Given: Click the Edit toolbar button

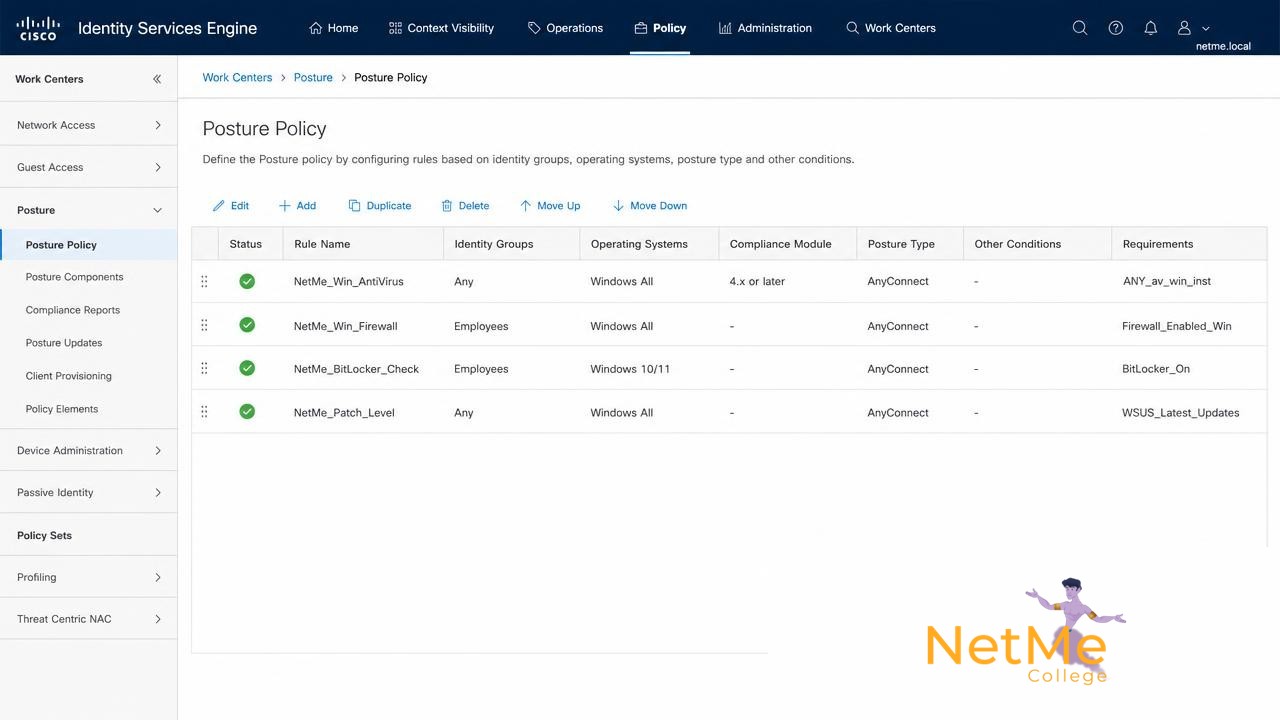Looking at the screenshot, I should [231, 206].
